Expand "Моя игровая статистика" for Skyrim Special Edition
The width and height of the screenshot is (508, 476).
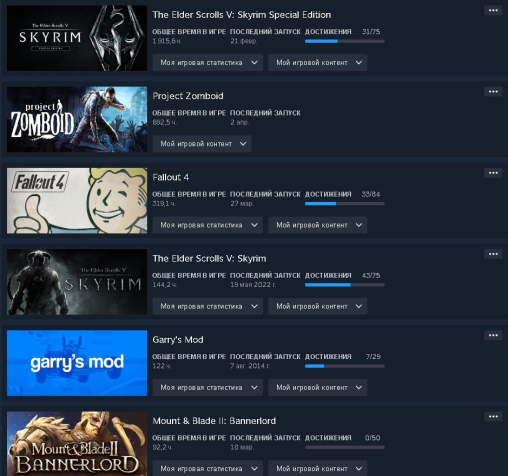[208, 63]
